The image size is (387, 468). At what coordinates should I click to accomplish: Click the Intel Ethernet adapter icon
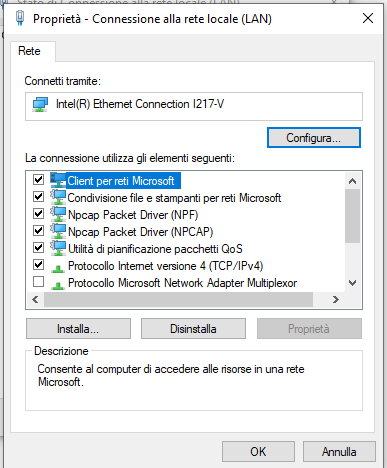coord(40,105)
